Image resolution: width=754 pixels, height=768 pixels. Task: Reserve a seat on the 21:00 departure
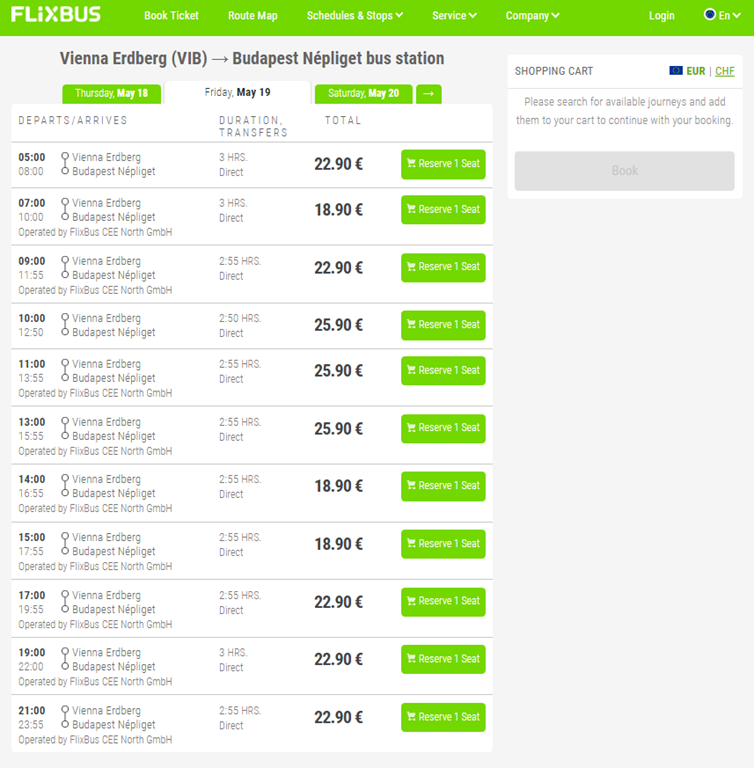[x=443, y=717]
